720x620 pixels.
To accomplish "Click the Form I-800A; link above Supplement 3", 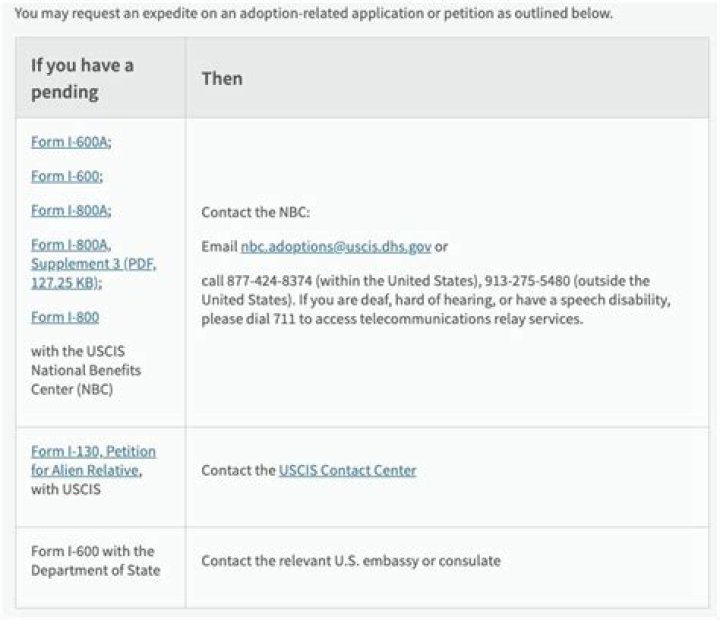I will tap(71, 210).
